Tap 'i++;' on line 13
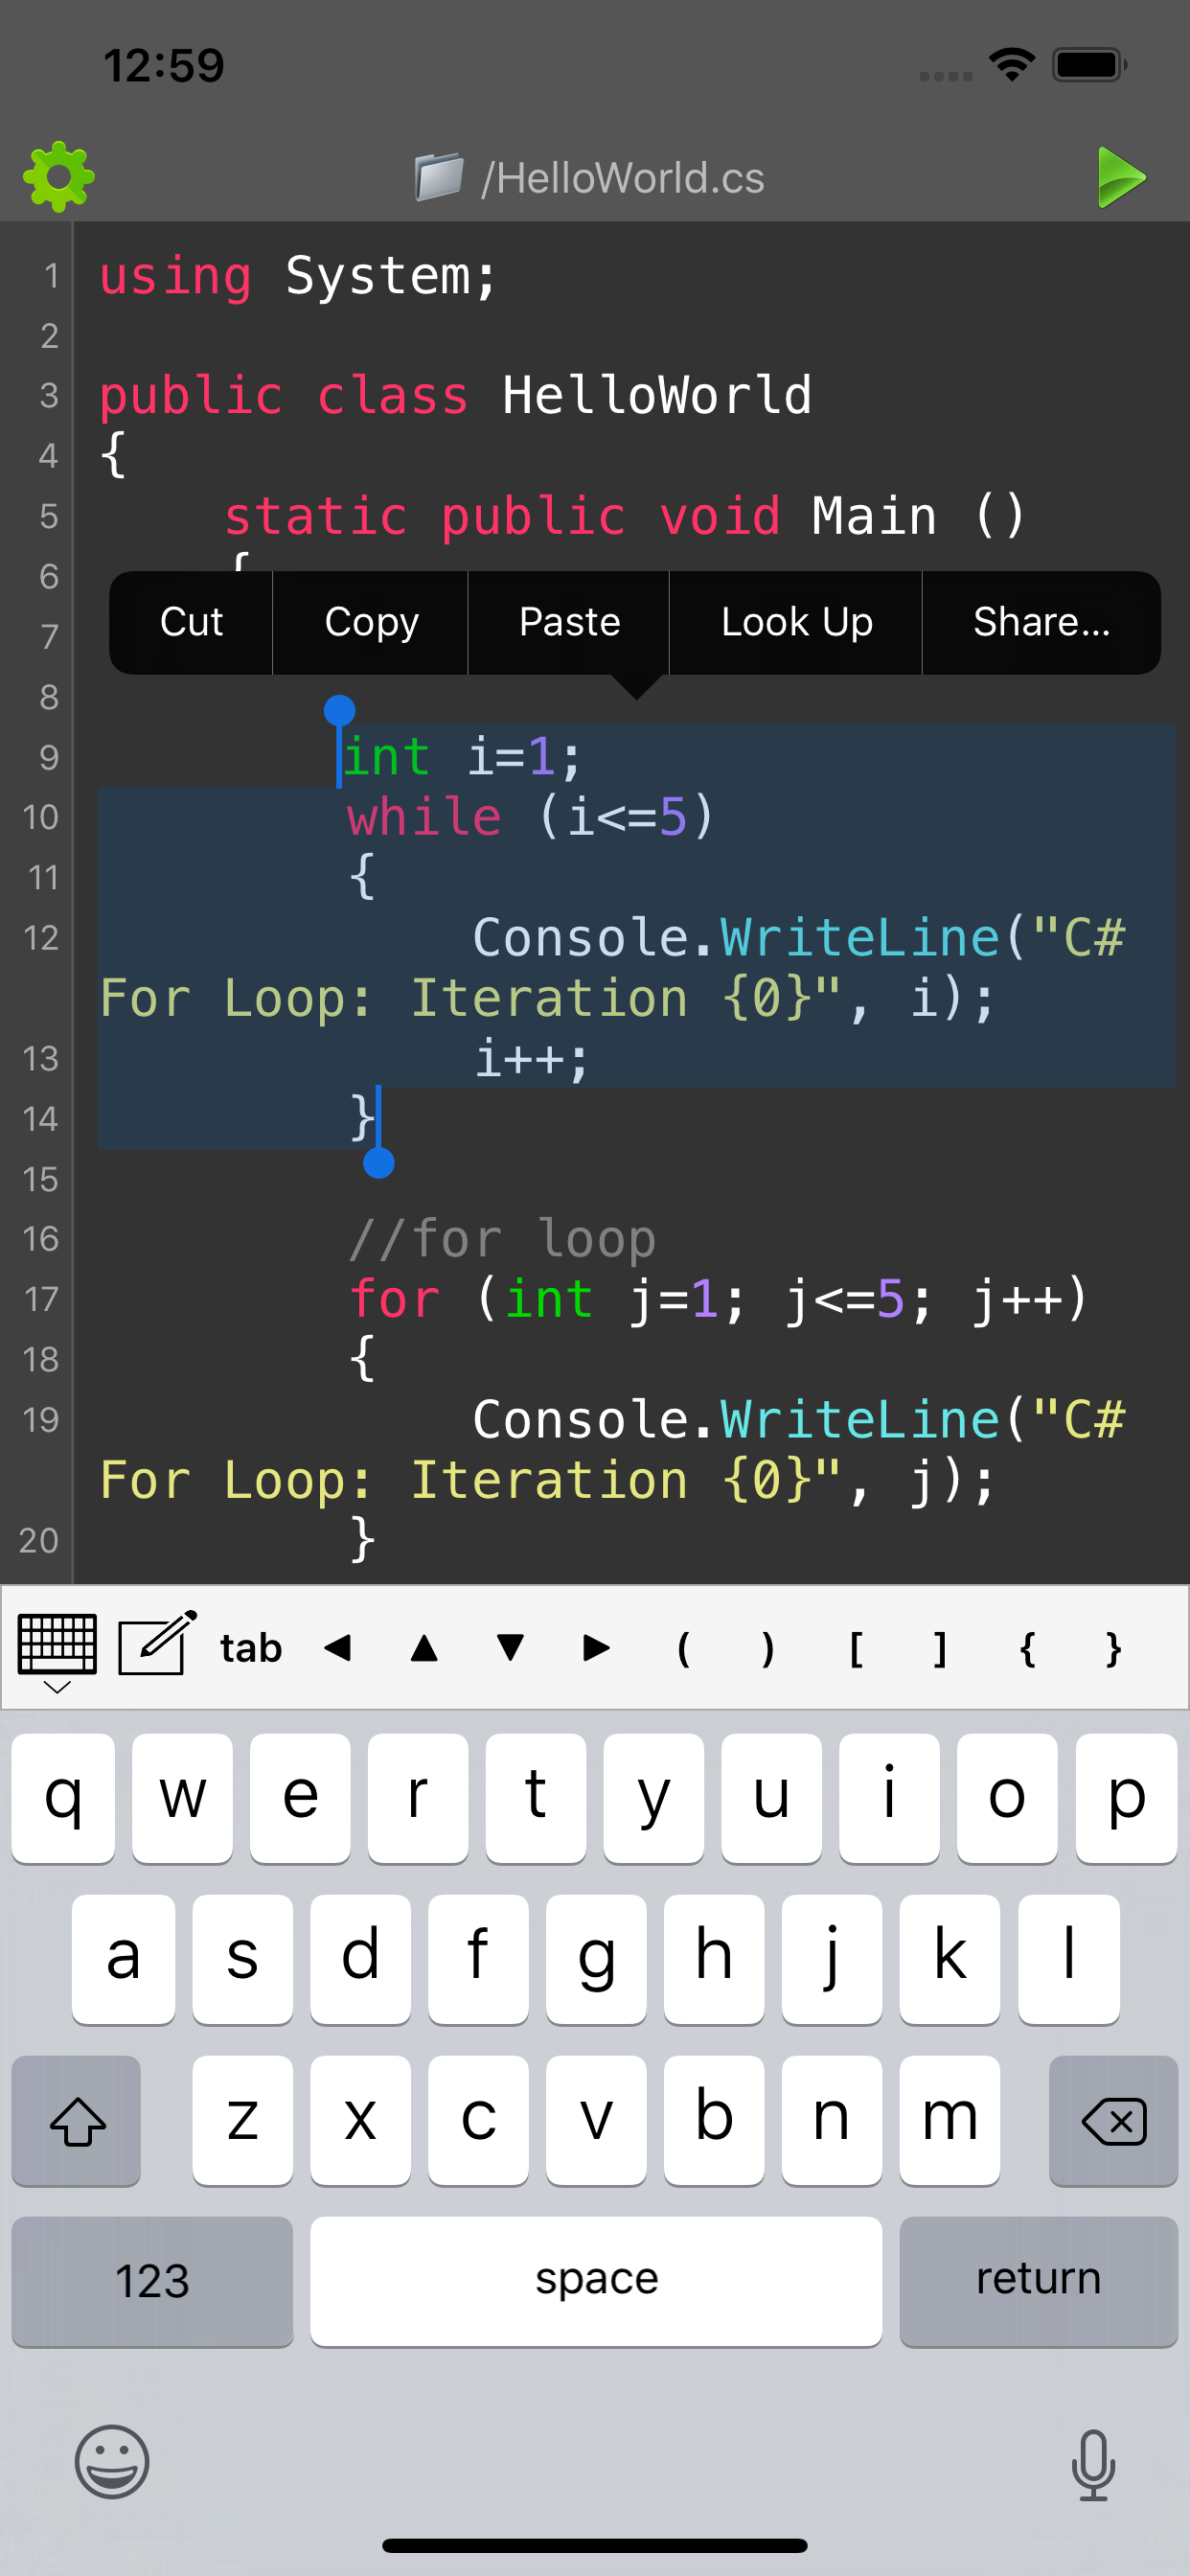Image resolution: width=1190 pixels, height=2576 pixels. 531,1058
